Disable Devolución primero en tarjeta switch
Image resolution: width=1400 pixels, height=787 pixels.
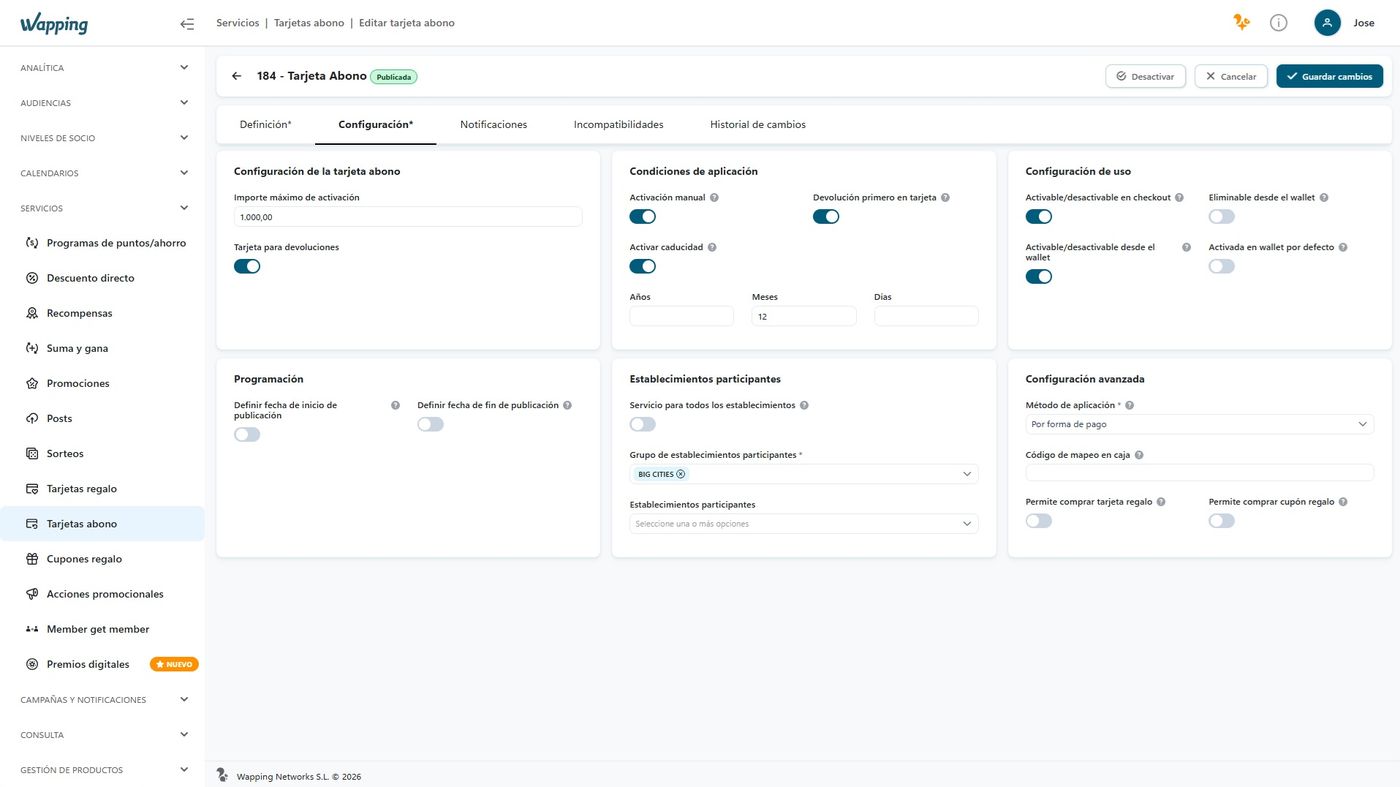pos(826,217)
